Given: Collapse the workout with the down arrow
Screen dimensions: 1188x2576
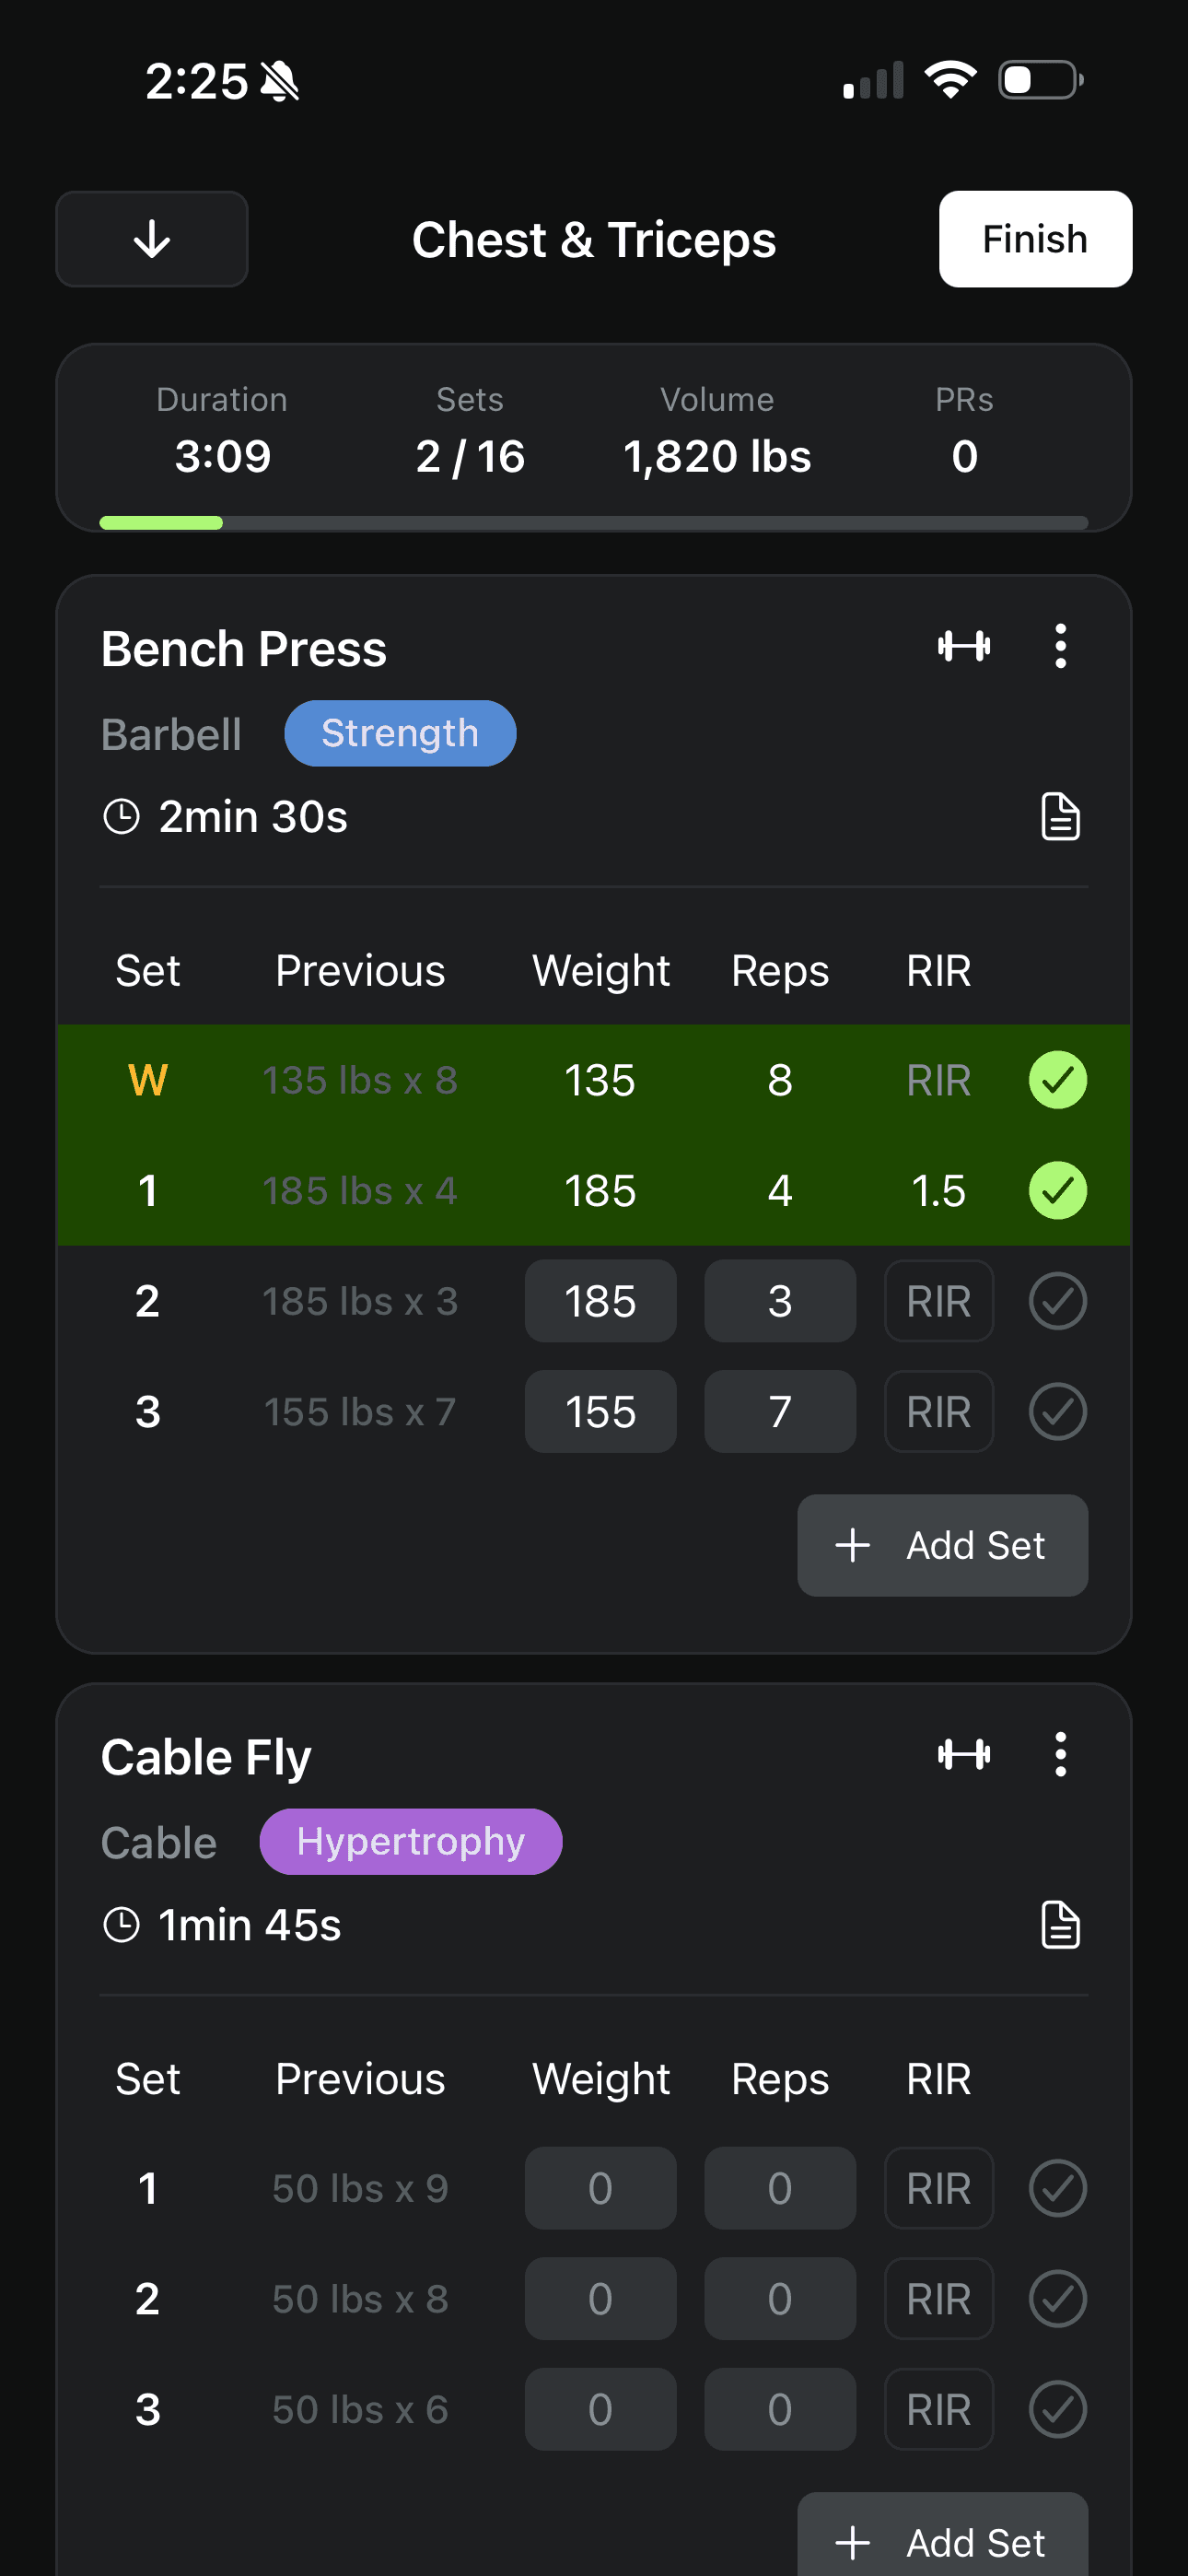Looking at the screenshot, I should pos(152,239).
